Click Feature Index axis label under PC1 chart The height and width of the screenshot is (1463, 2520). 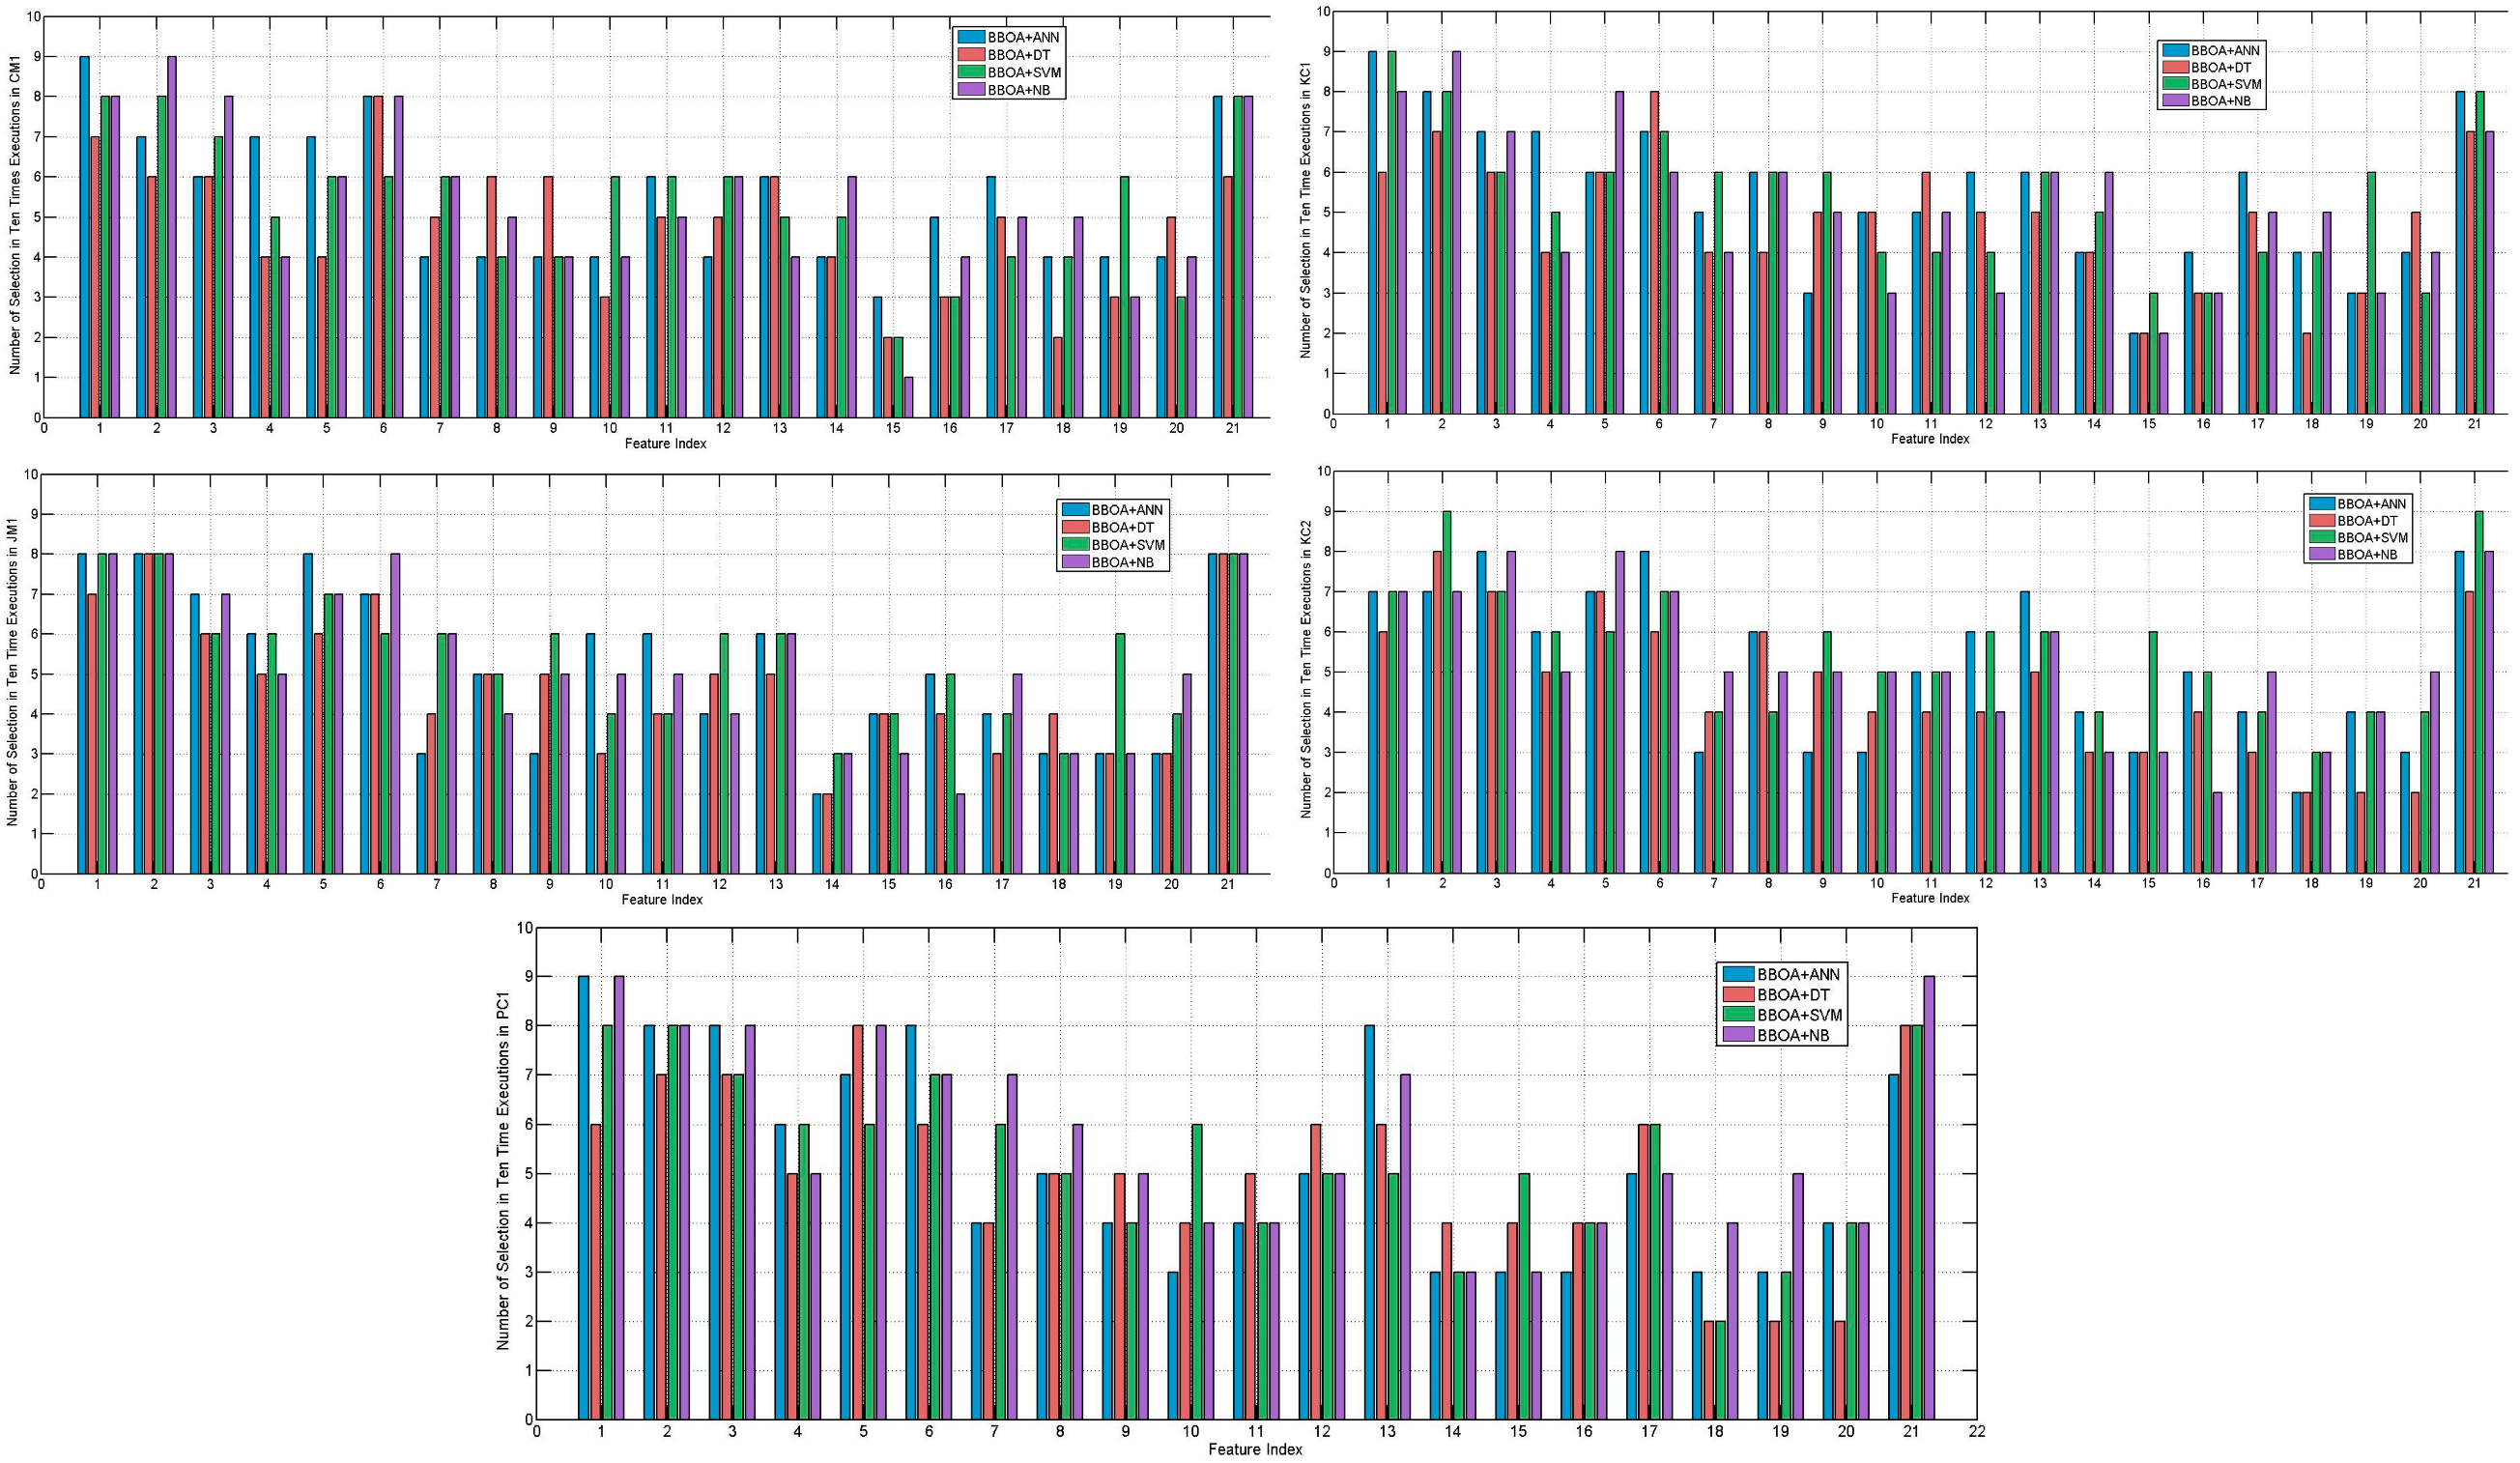click(x=1255, y=1449)
